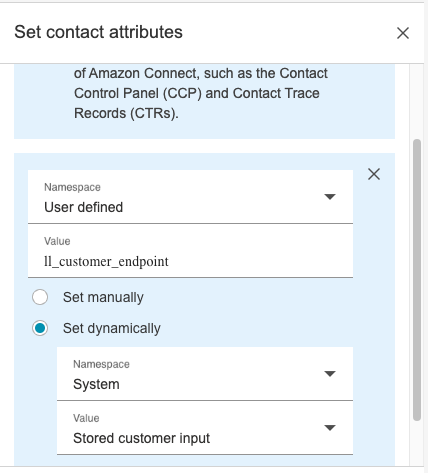Close the Set contact attributes panel

coord(403,33)
